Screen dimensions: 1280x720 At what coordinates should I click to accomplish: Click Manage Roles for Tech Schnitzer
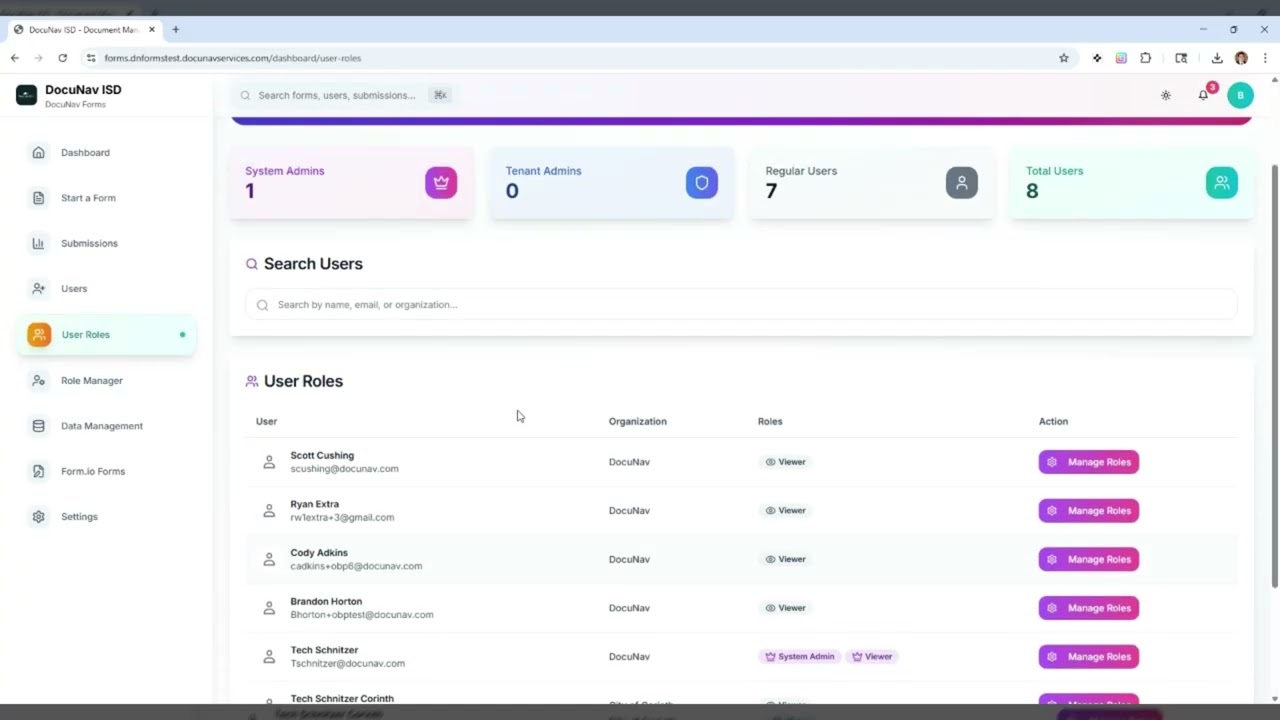tap(1089, 657)
